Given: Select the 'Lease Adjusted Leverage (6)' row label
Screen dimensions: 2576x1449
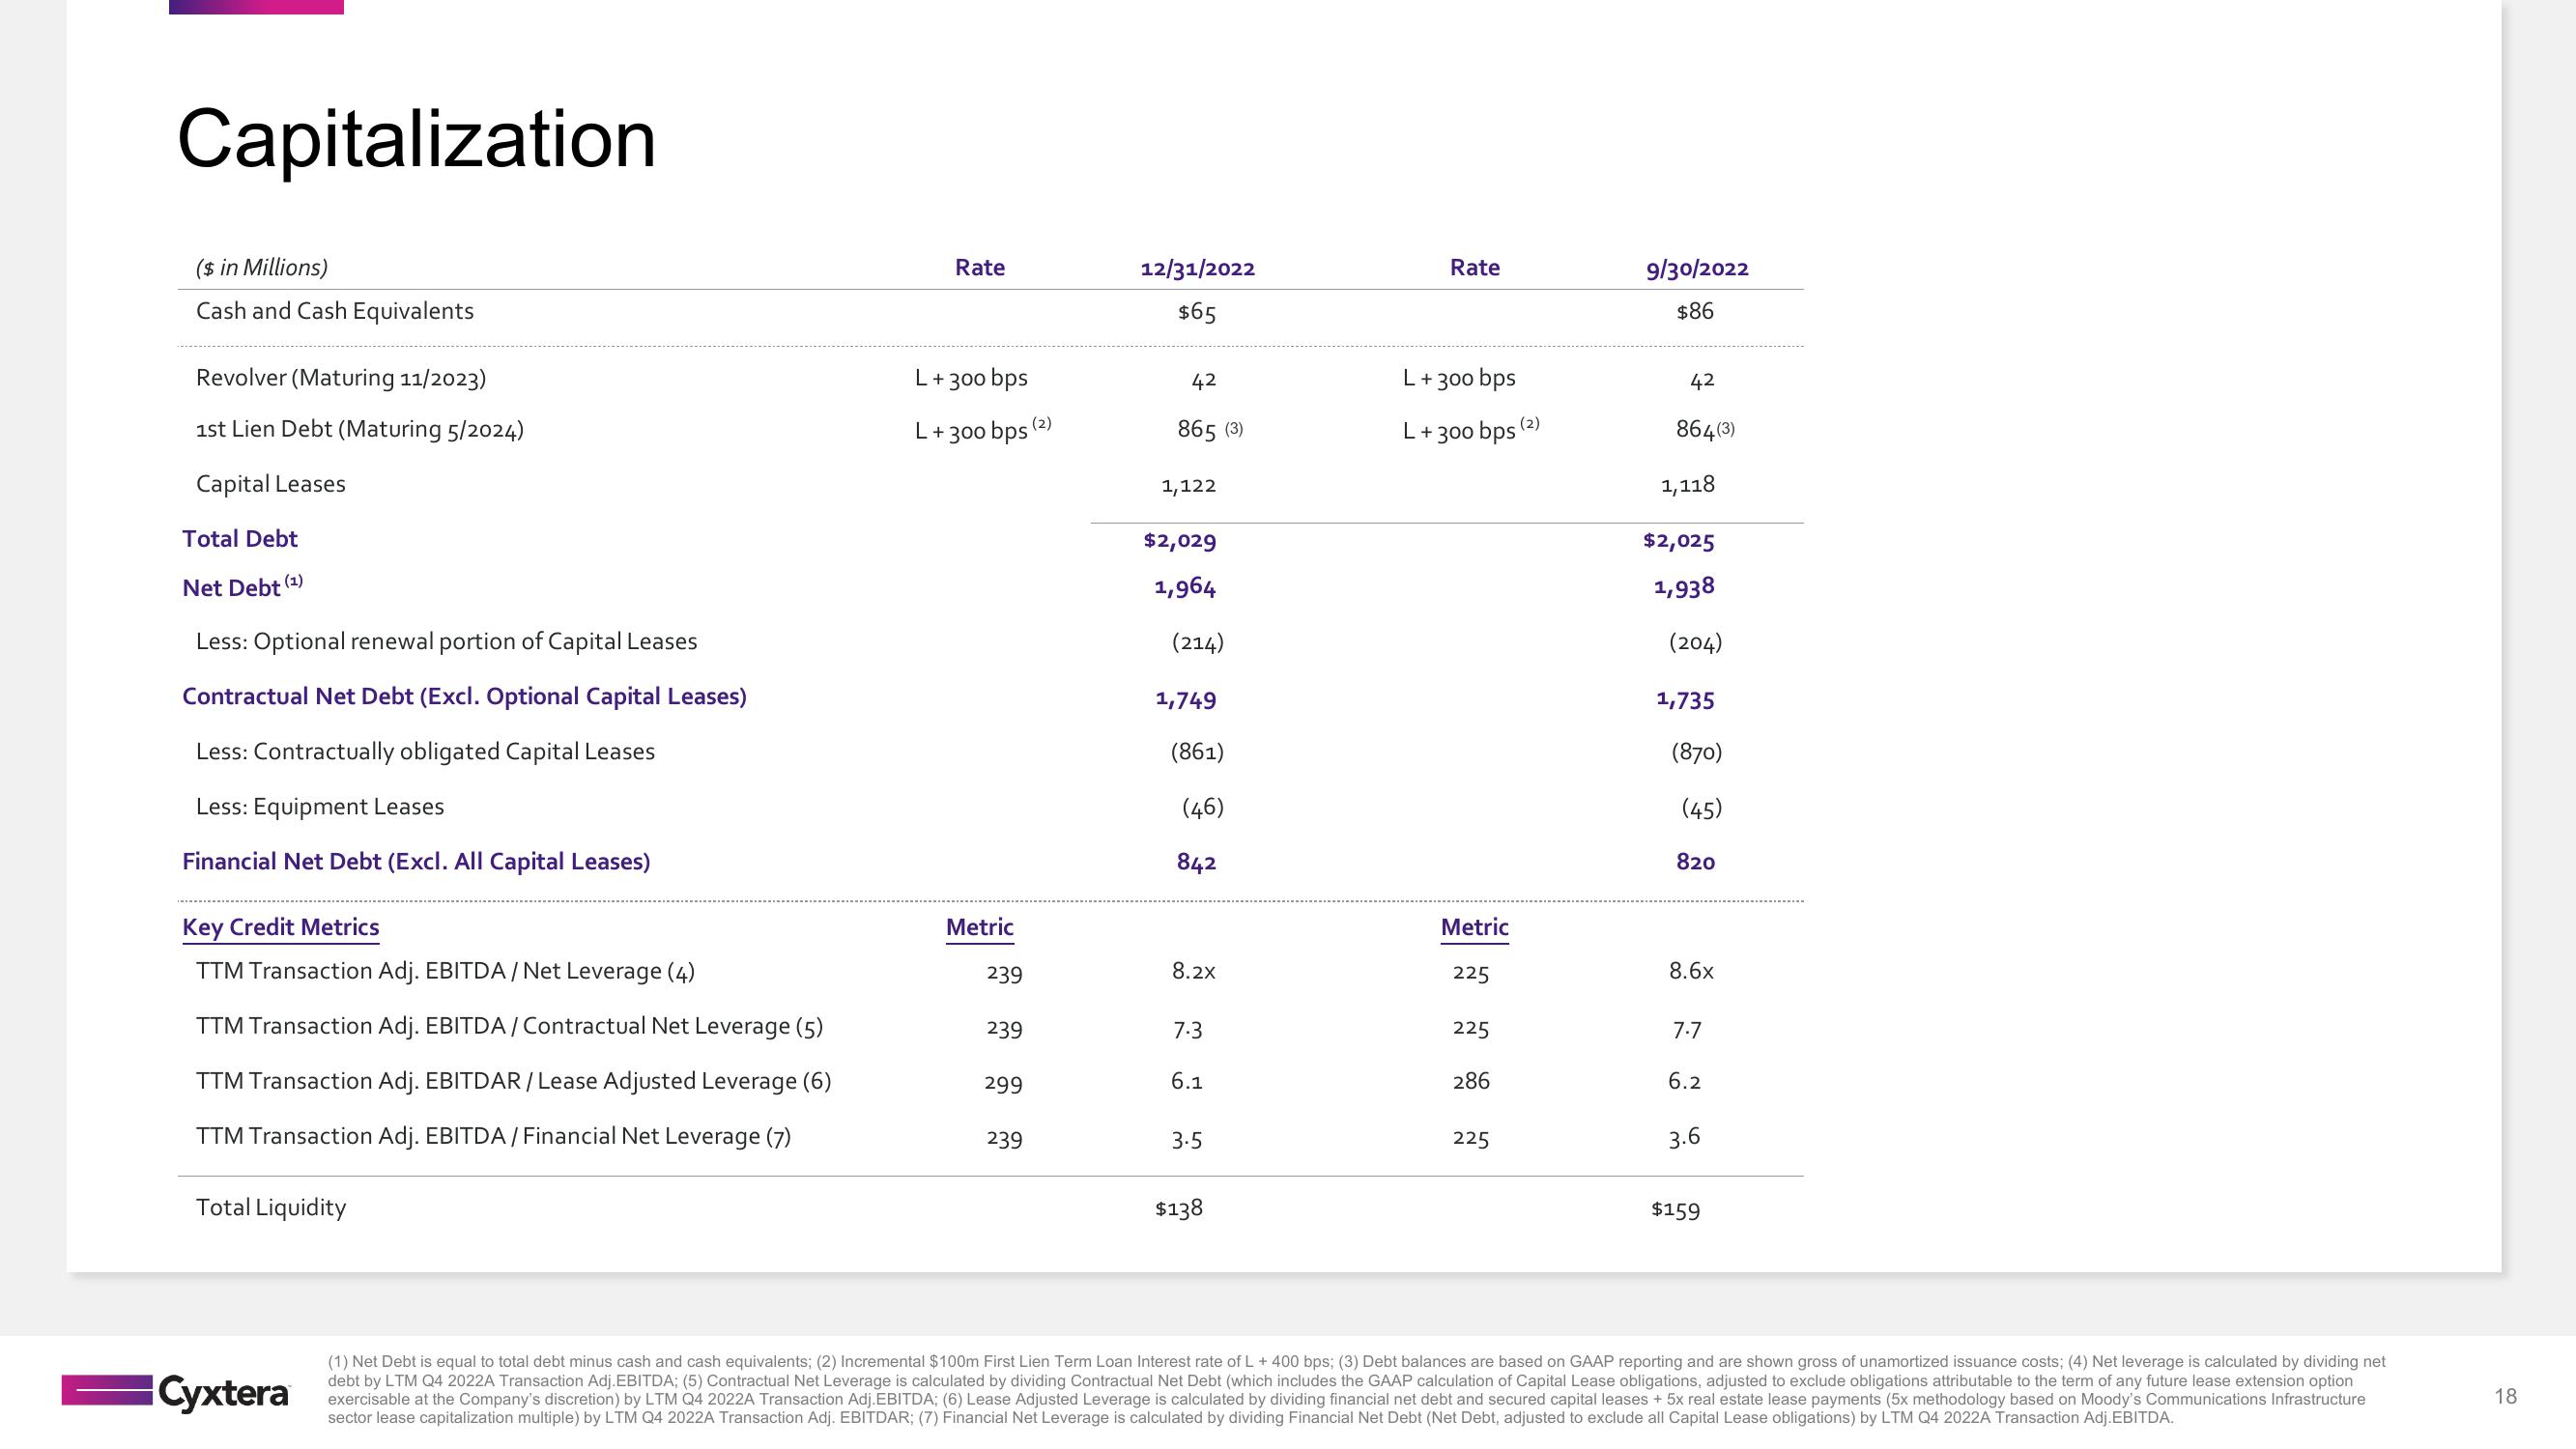Looking at the screenshot, I should (x=513, y=1082).
